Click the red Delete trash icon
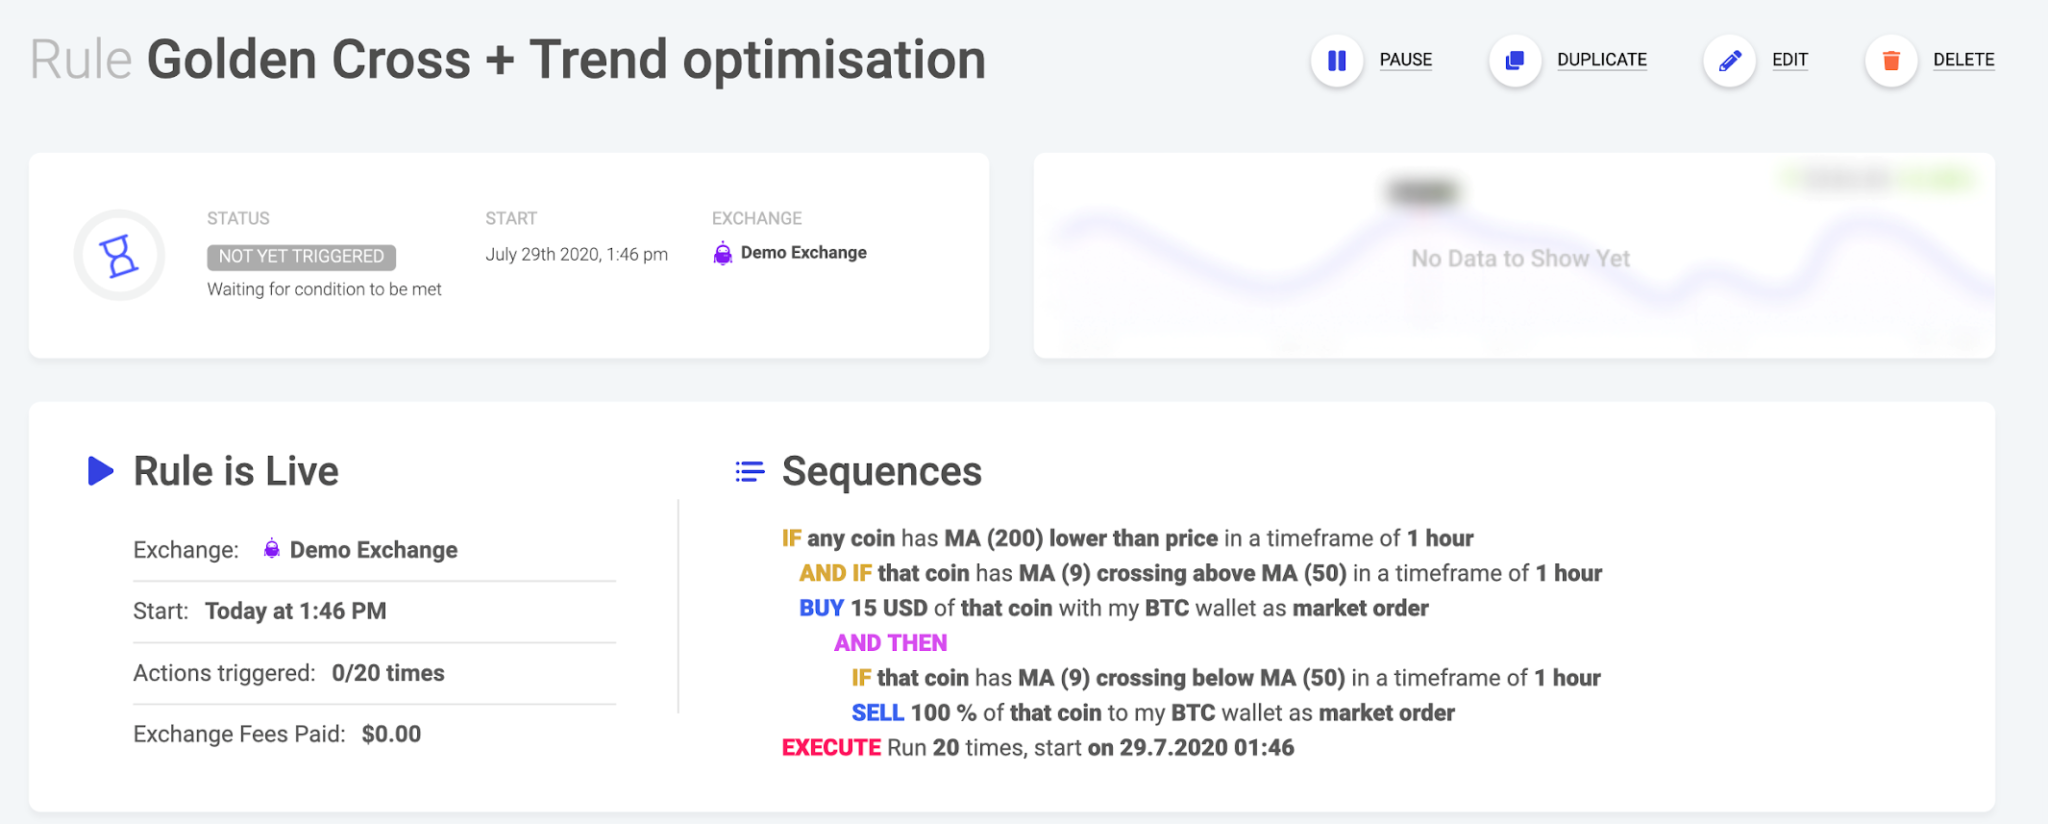Image resolution: width=2048 pixels, height=824 pixels. click(1891, 60)
